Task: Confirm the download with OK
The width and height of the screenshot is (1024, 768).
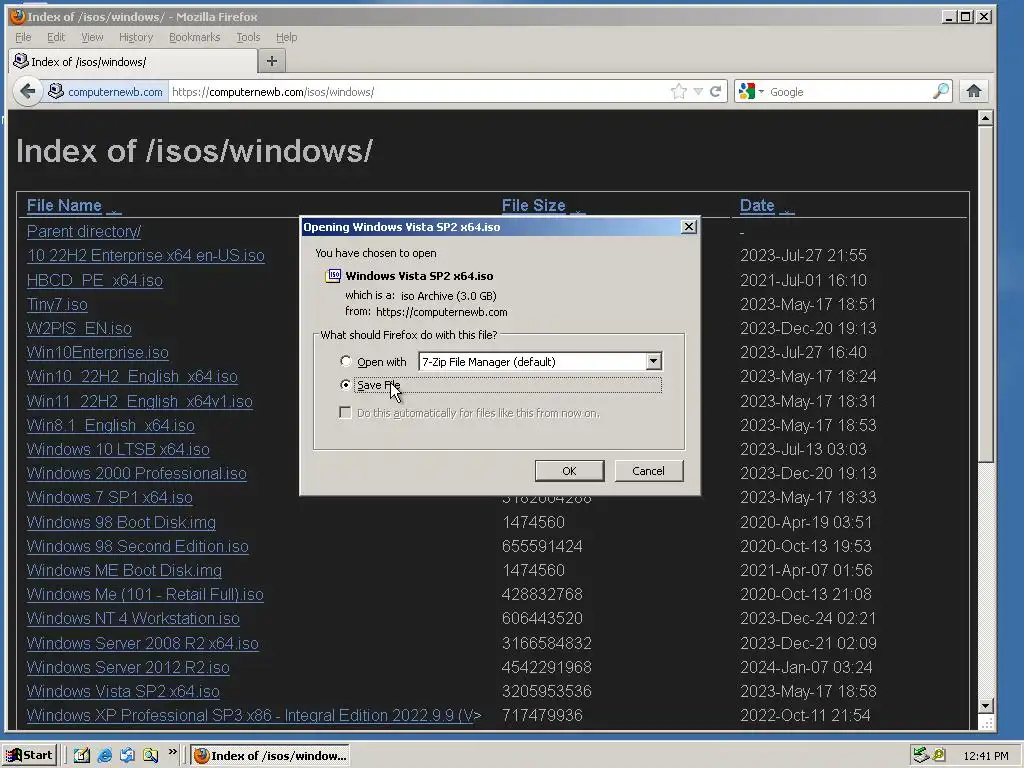Action: tap(569, 471)
